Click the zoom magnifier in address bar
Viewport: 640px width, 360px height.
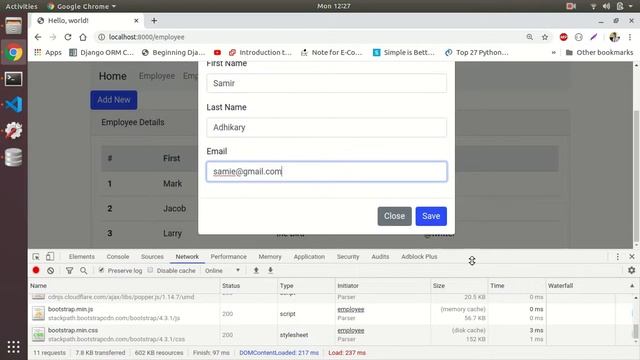[x=529, y=37]
